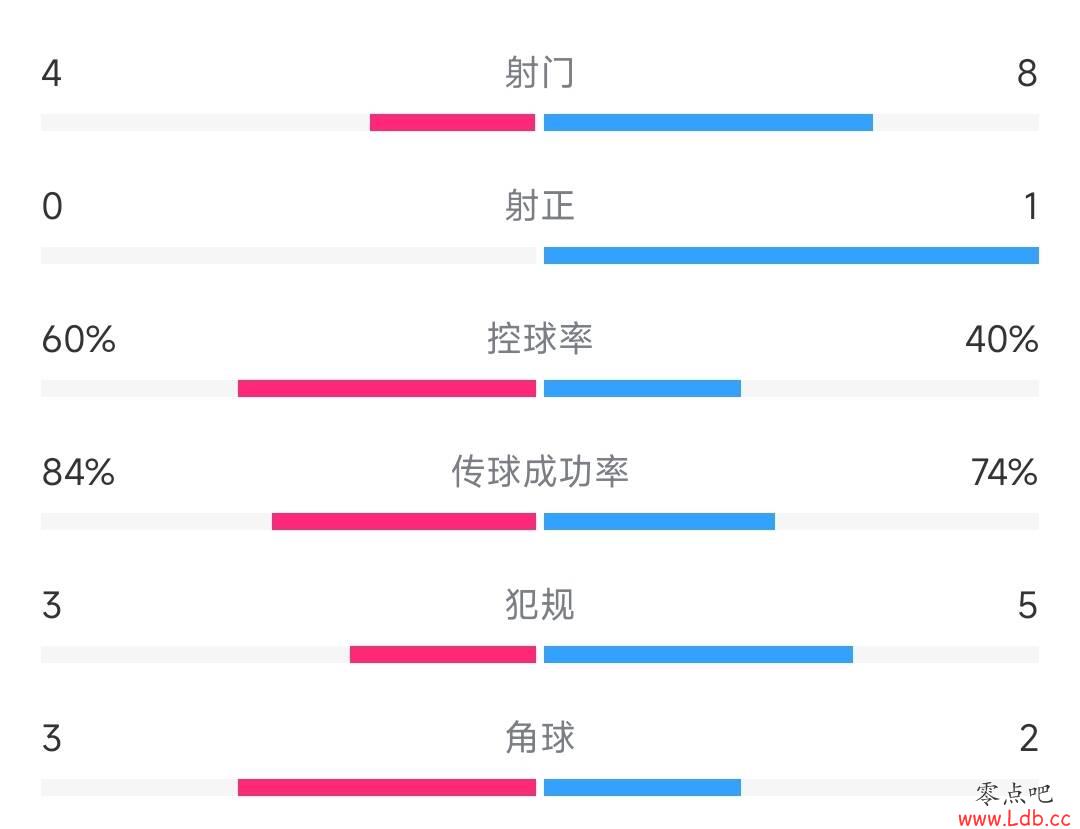This screenshot has height=829, width=1080.
Task: Click the blue corners bar for 2
Action: pos(642,787)
